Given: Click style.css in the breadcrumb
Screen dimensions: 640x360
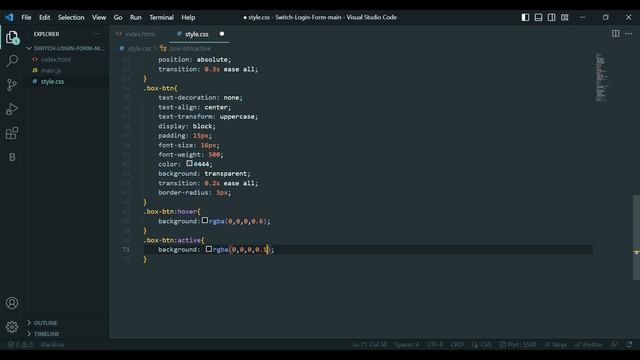Looking at the screenshot, I should click(x=139, y=49).
